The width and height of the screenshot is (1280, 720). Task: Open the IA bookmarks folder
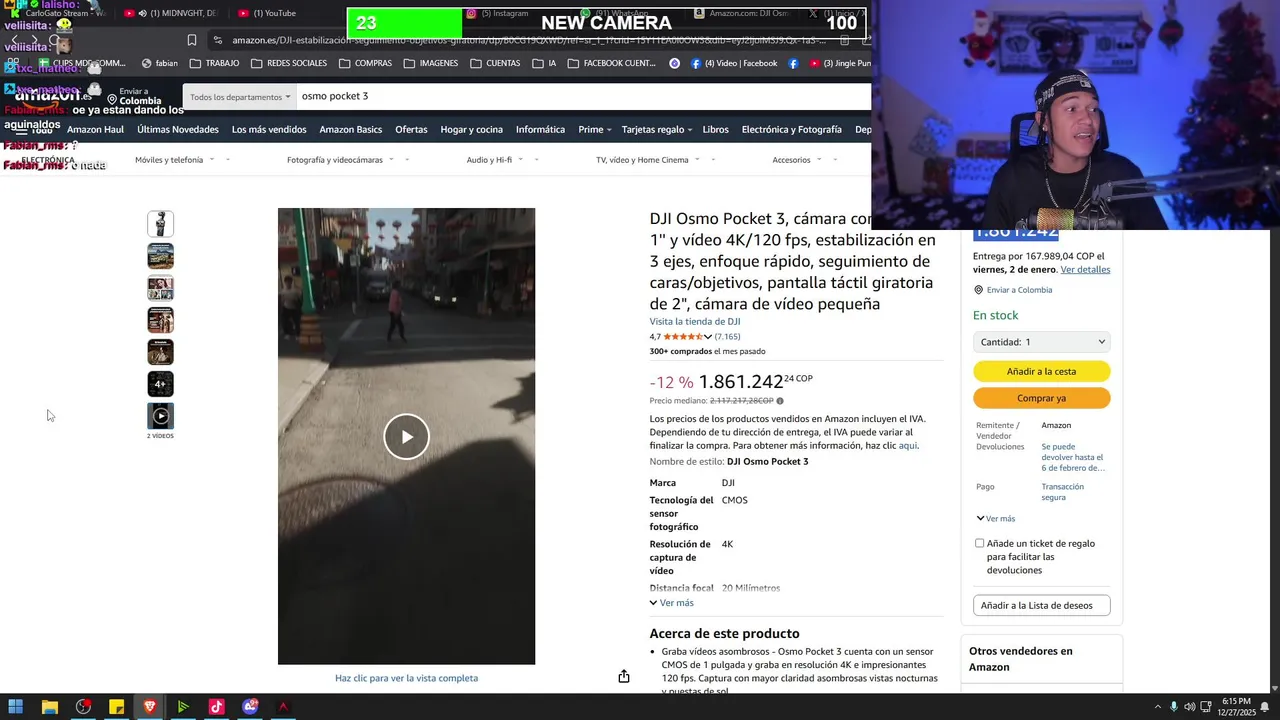point(545,63)
